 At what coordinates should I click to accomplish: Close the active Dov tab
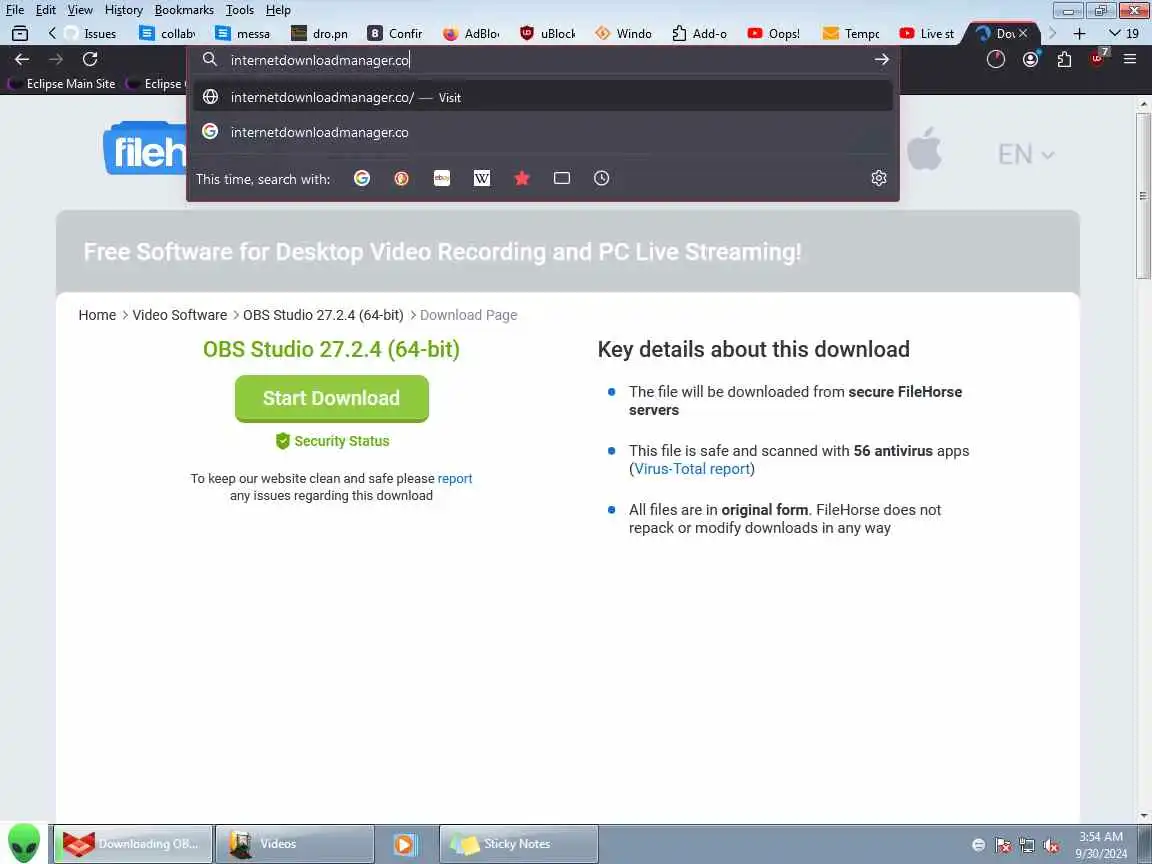pos(1023,33)
